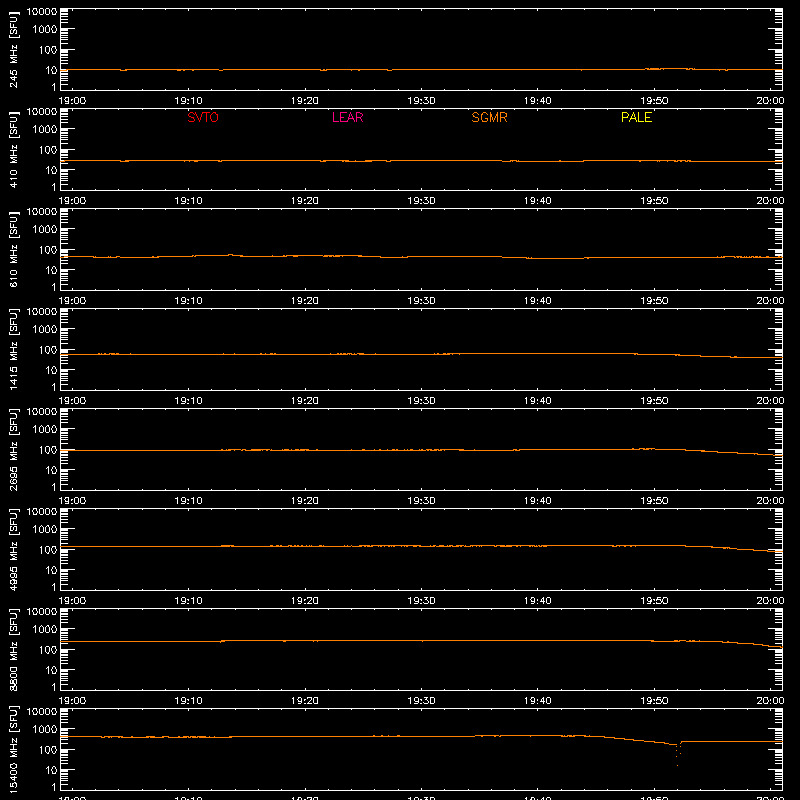The width and height of the screenshot is (800, 800).
Task: Click the 8800 MHz [SFU] axis title
Action: click(13, 649)
